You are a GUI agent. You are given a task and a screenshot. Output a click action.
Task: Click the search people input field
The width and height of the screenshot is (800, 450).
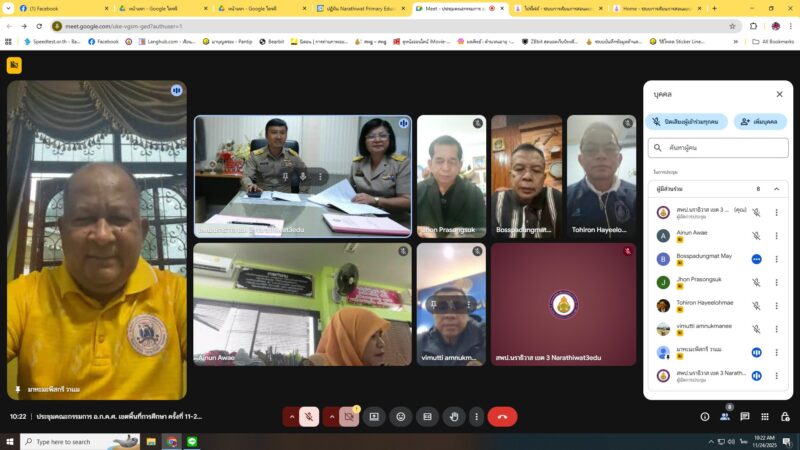click(x=725, y=147)
